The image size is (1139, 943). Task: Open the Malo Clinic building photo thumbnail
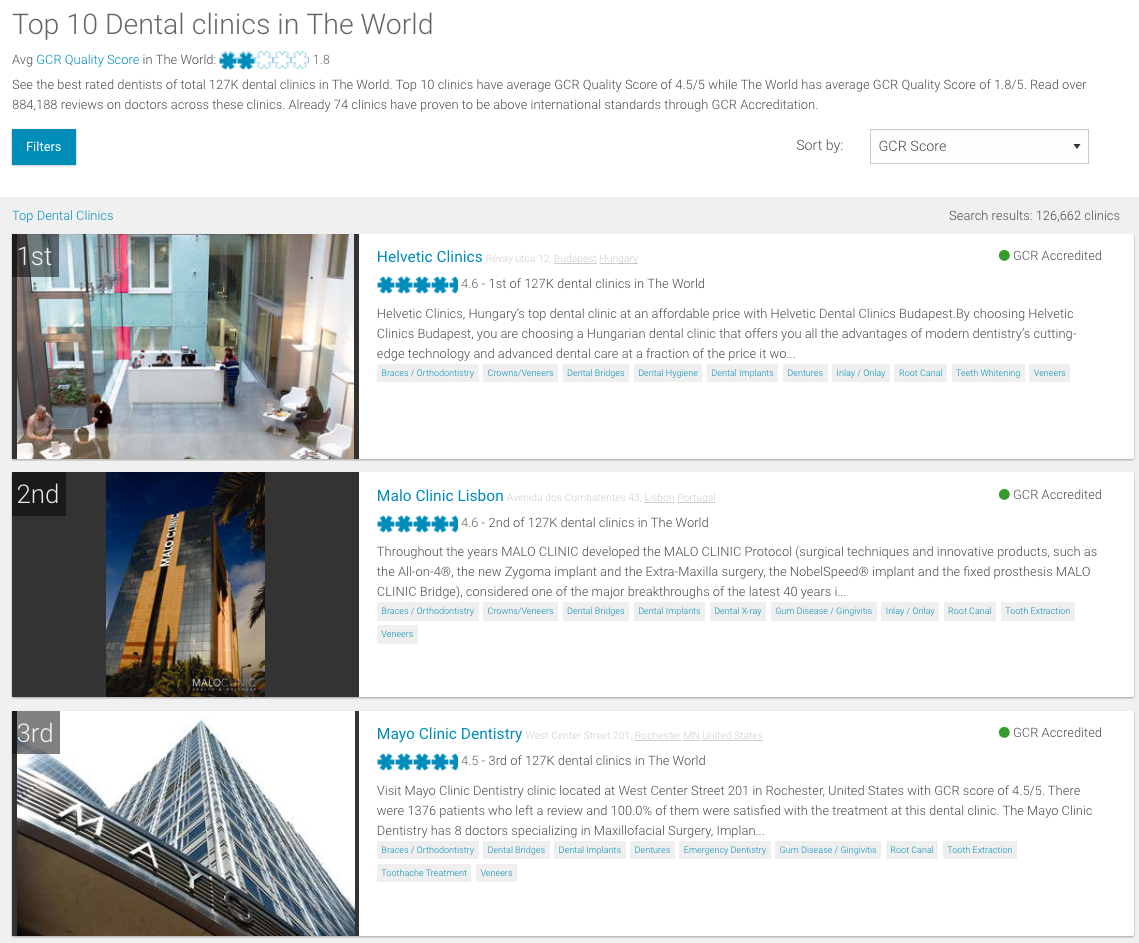185,585
